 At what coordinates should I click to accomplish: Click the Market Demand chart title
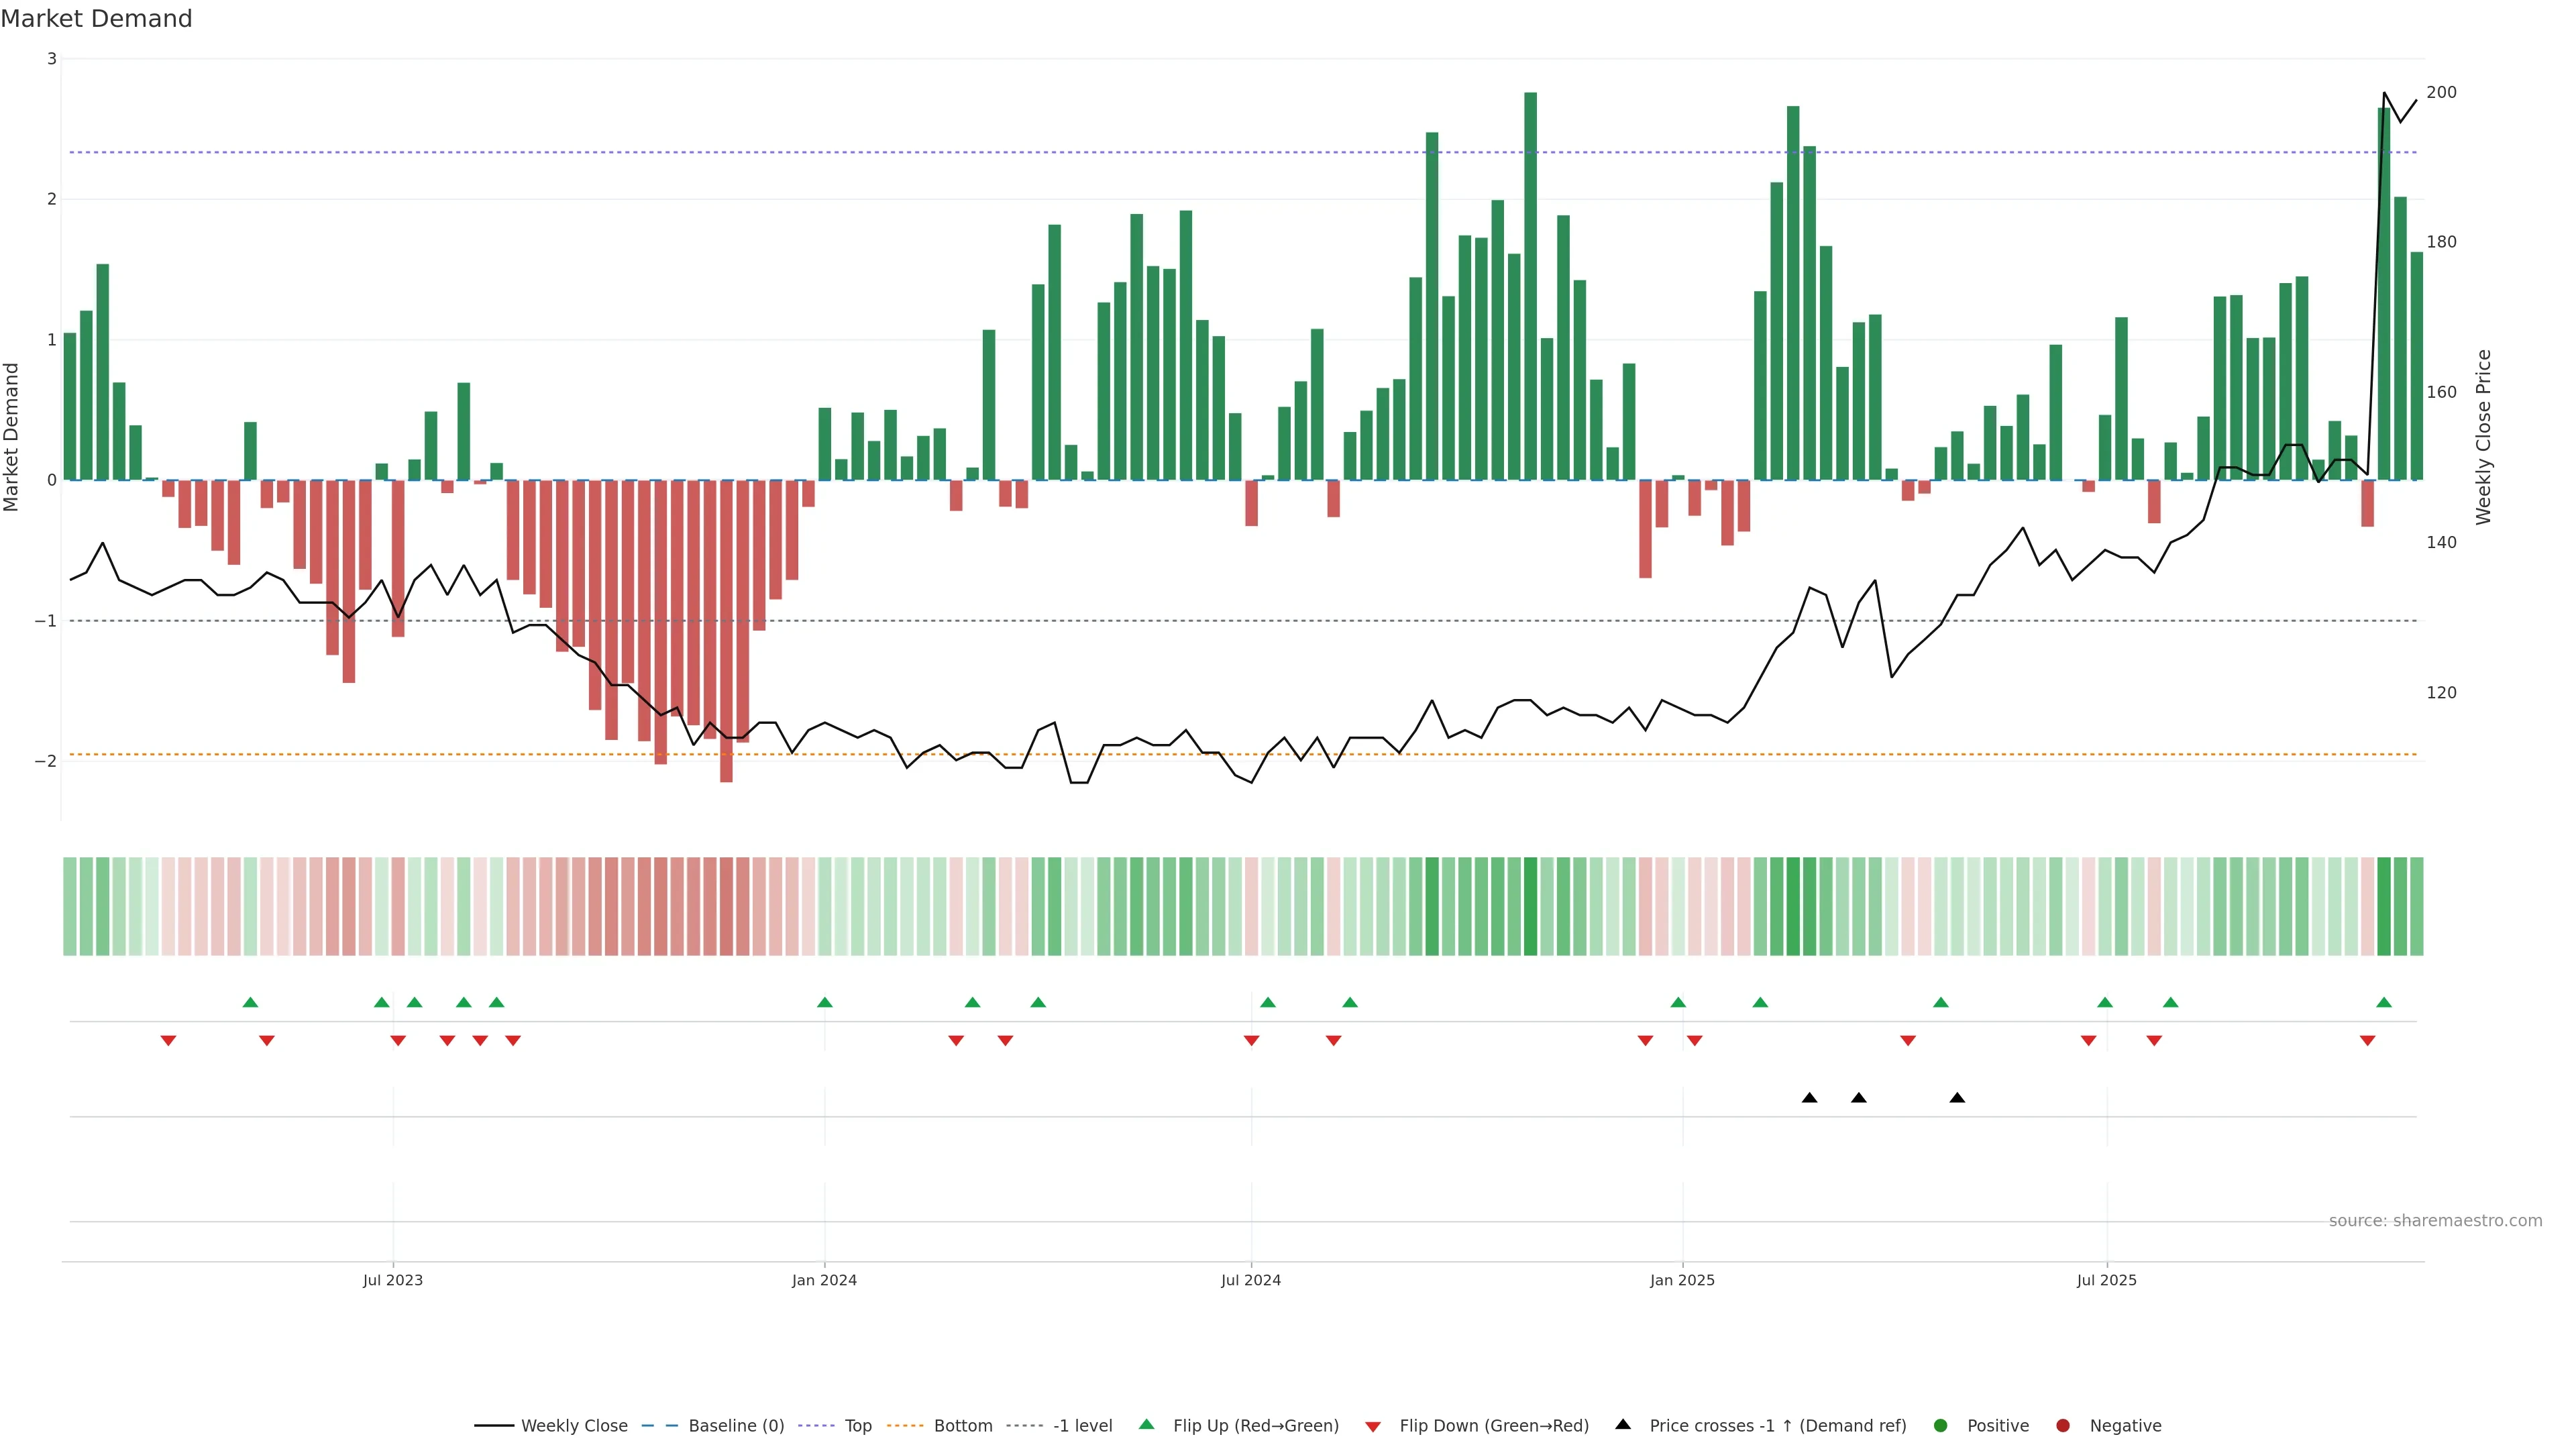[97, 19]
